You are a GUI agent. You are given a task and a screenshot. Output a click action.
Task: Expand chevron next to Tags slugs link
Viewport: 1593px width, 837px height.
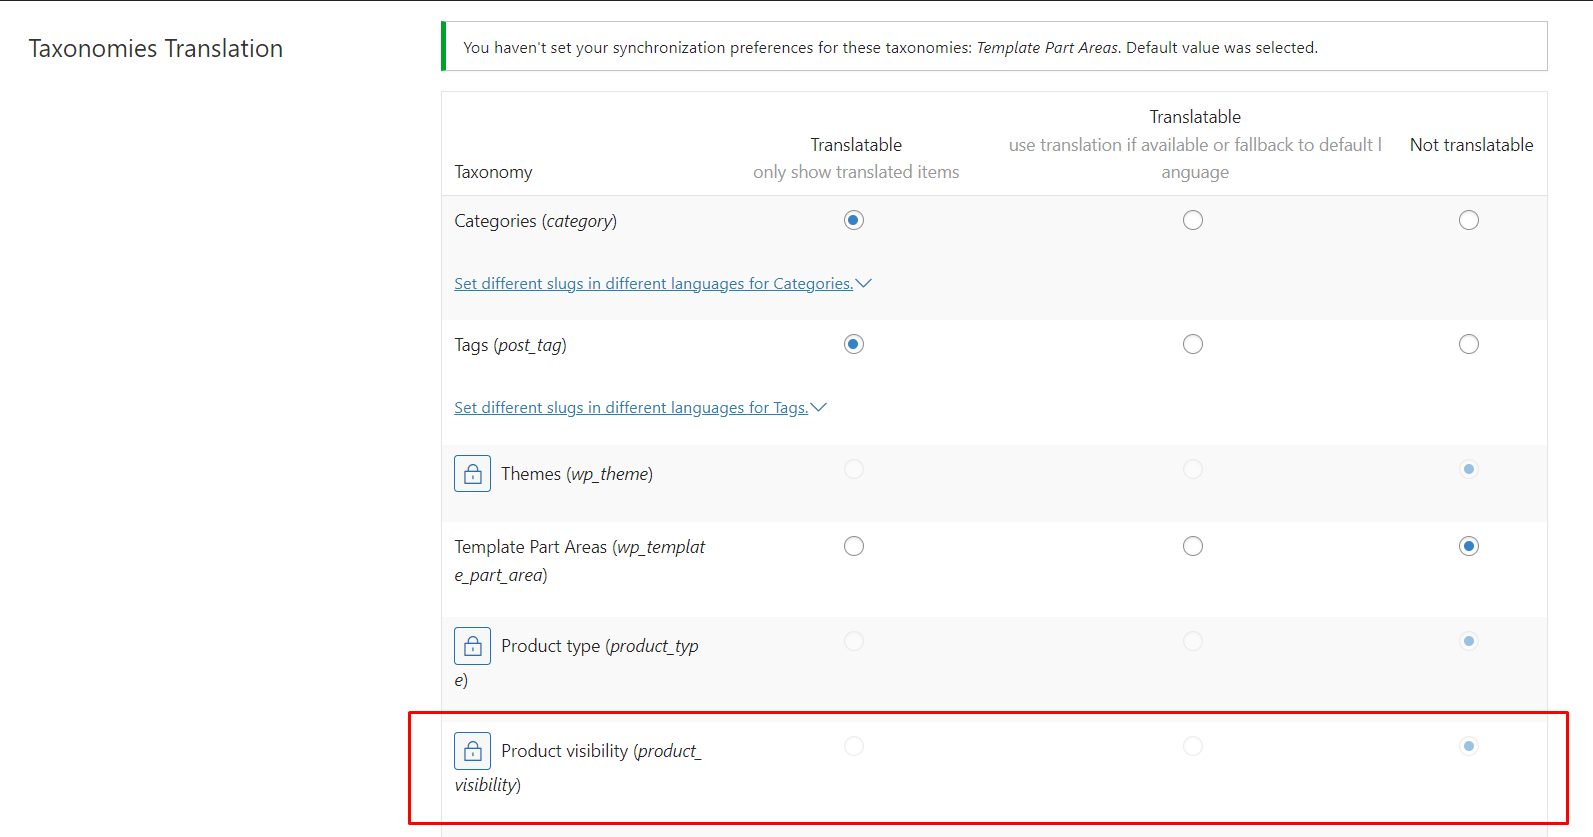[819, 408]
